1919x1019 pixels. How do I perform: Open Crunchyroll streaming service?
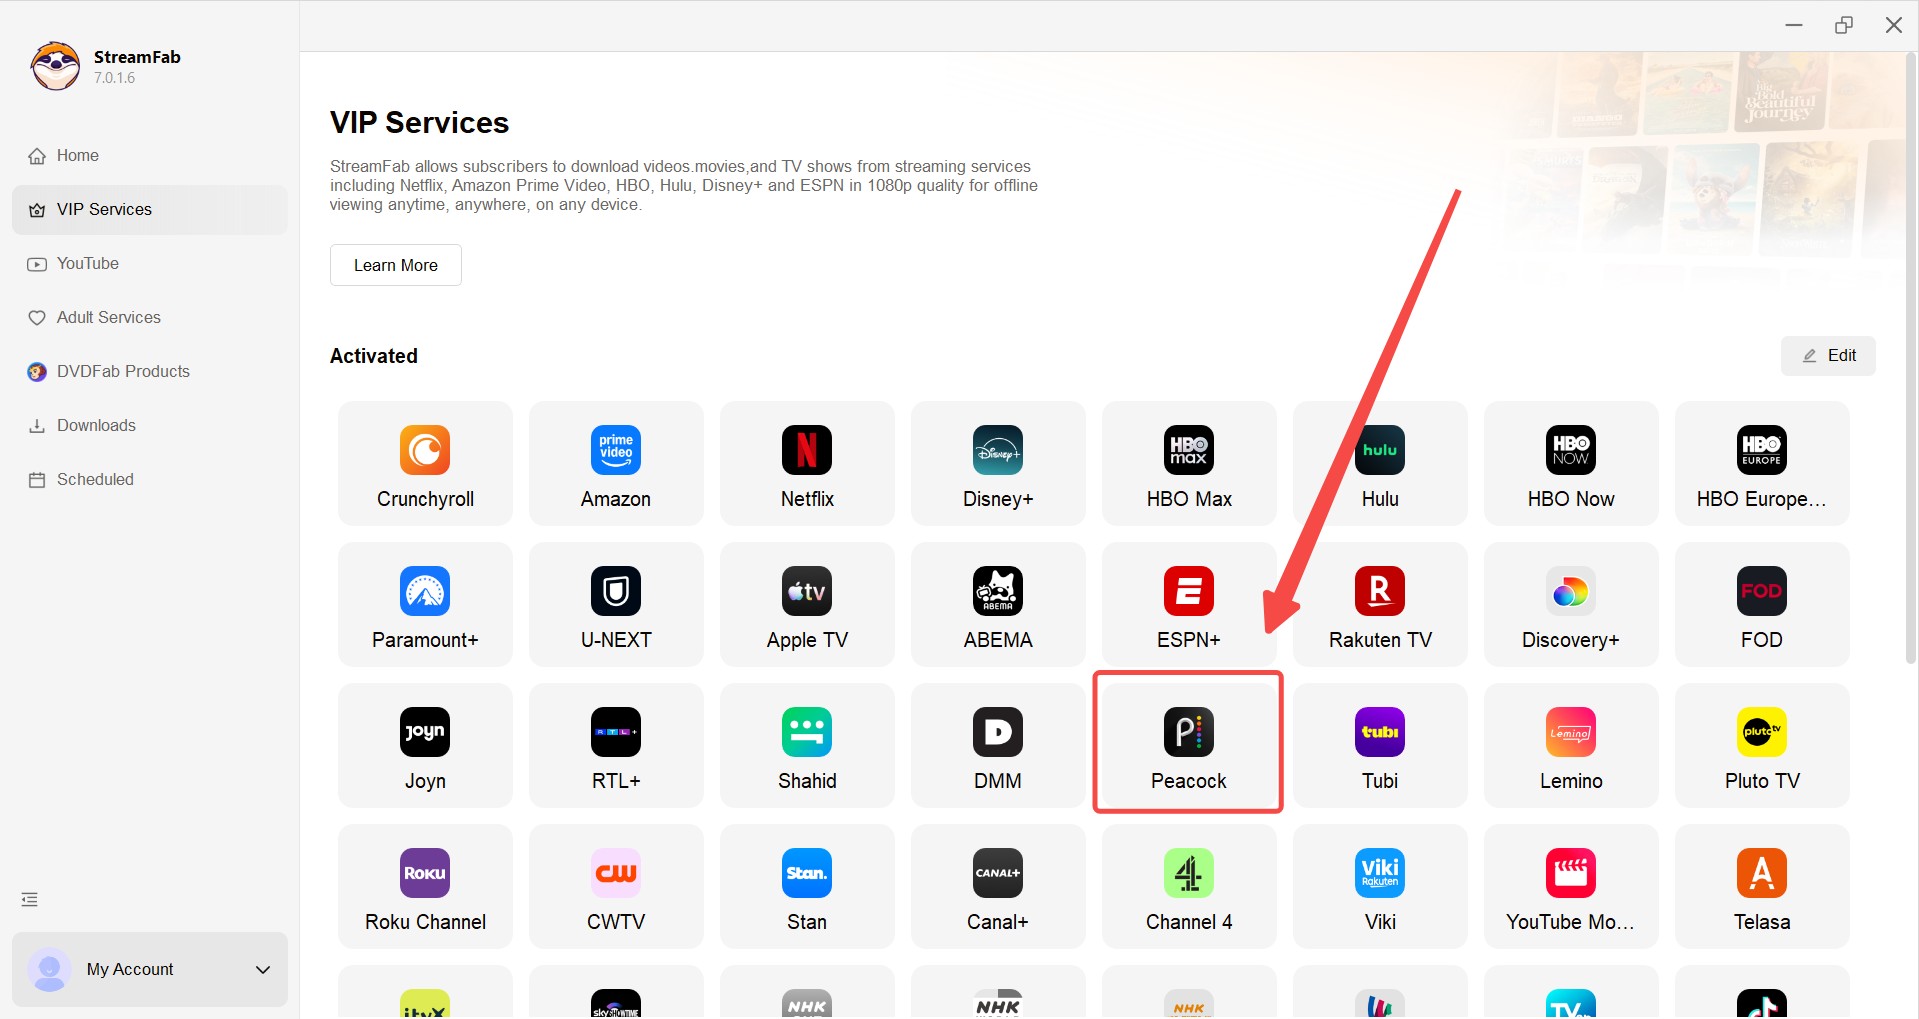coord(425,464)
